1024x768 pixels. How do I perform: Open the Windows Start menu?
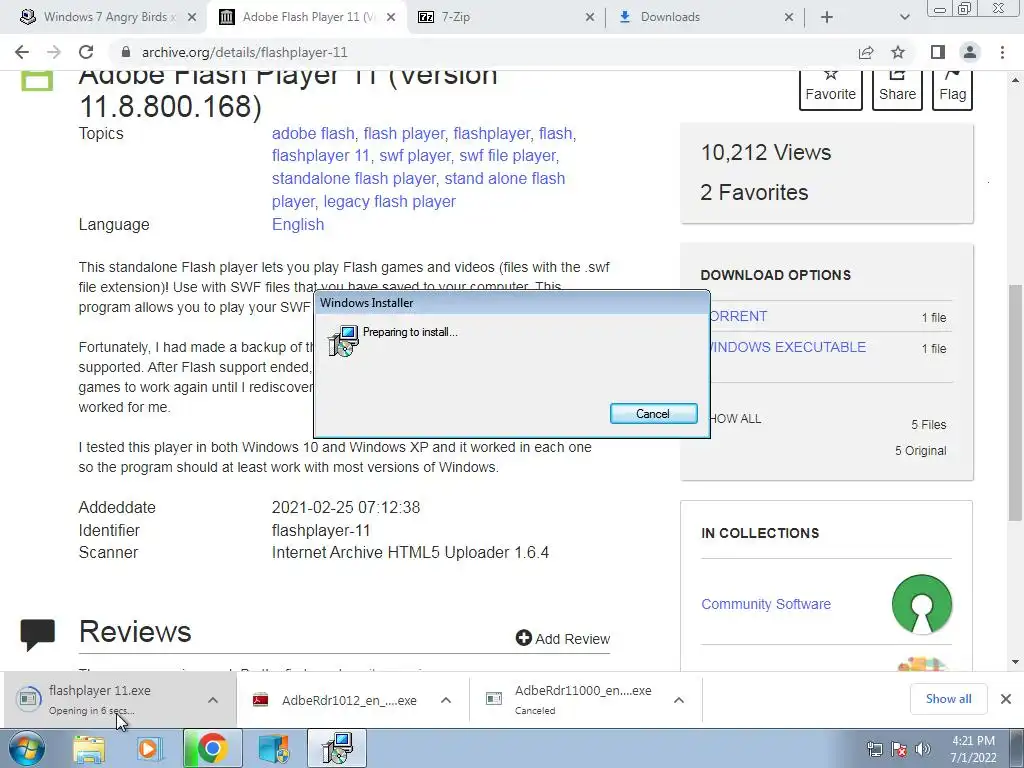(26, 748)
